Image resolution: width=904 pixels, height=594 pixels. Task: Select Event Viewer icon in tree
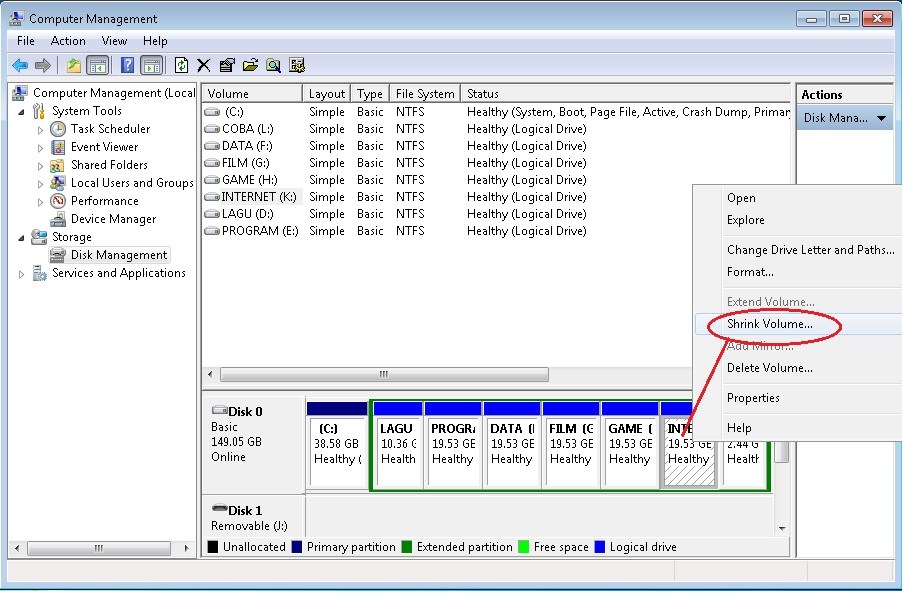point(58,147)
